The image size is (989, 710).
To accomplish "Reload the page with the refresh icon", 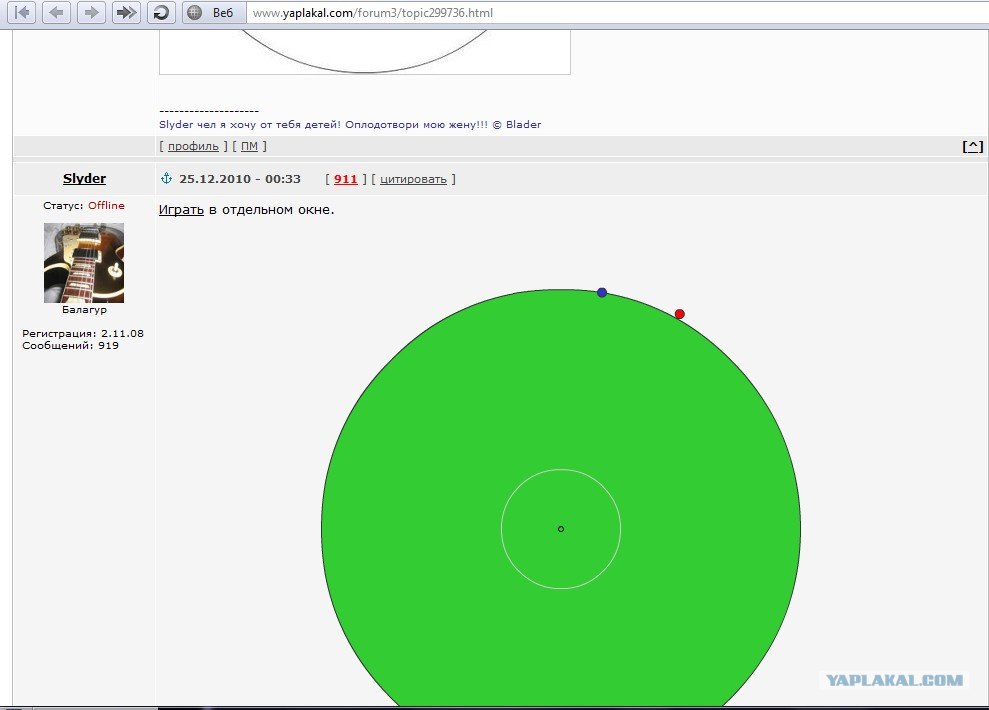I will tap(161, 12).
